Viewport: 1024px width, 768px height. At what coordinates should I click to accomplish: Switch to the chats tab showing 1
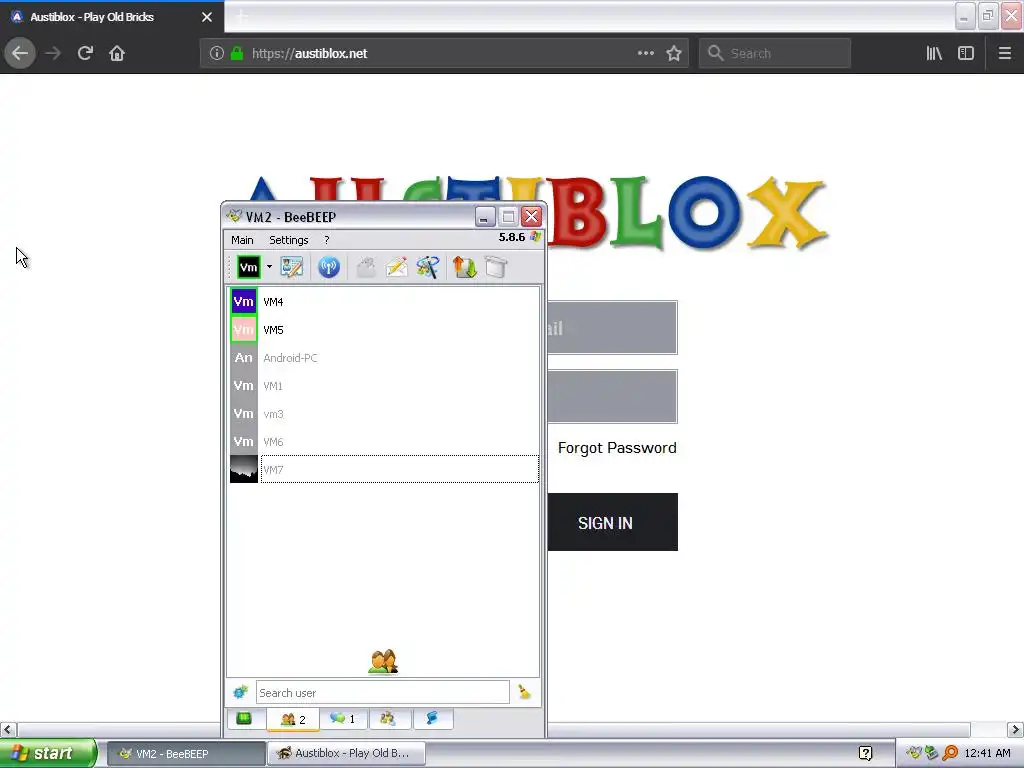click(343, 718)
